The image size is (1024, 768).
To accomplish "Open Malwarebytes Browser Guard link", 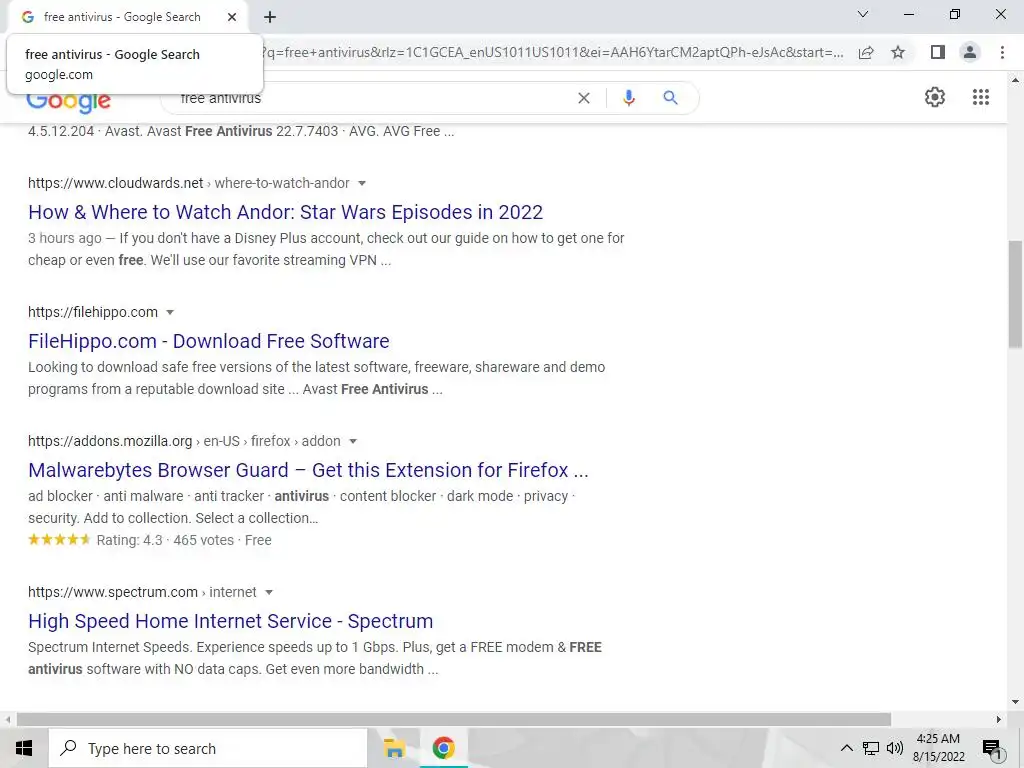I will pos(308,470).
